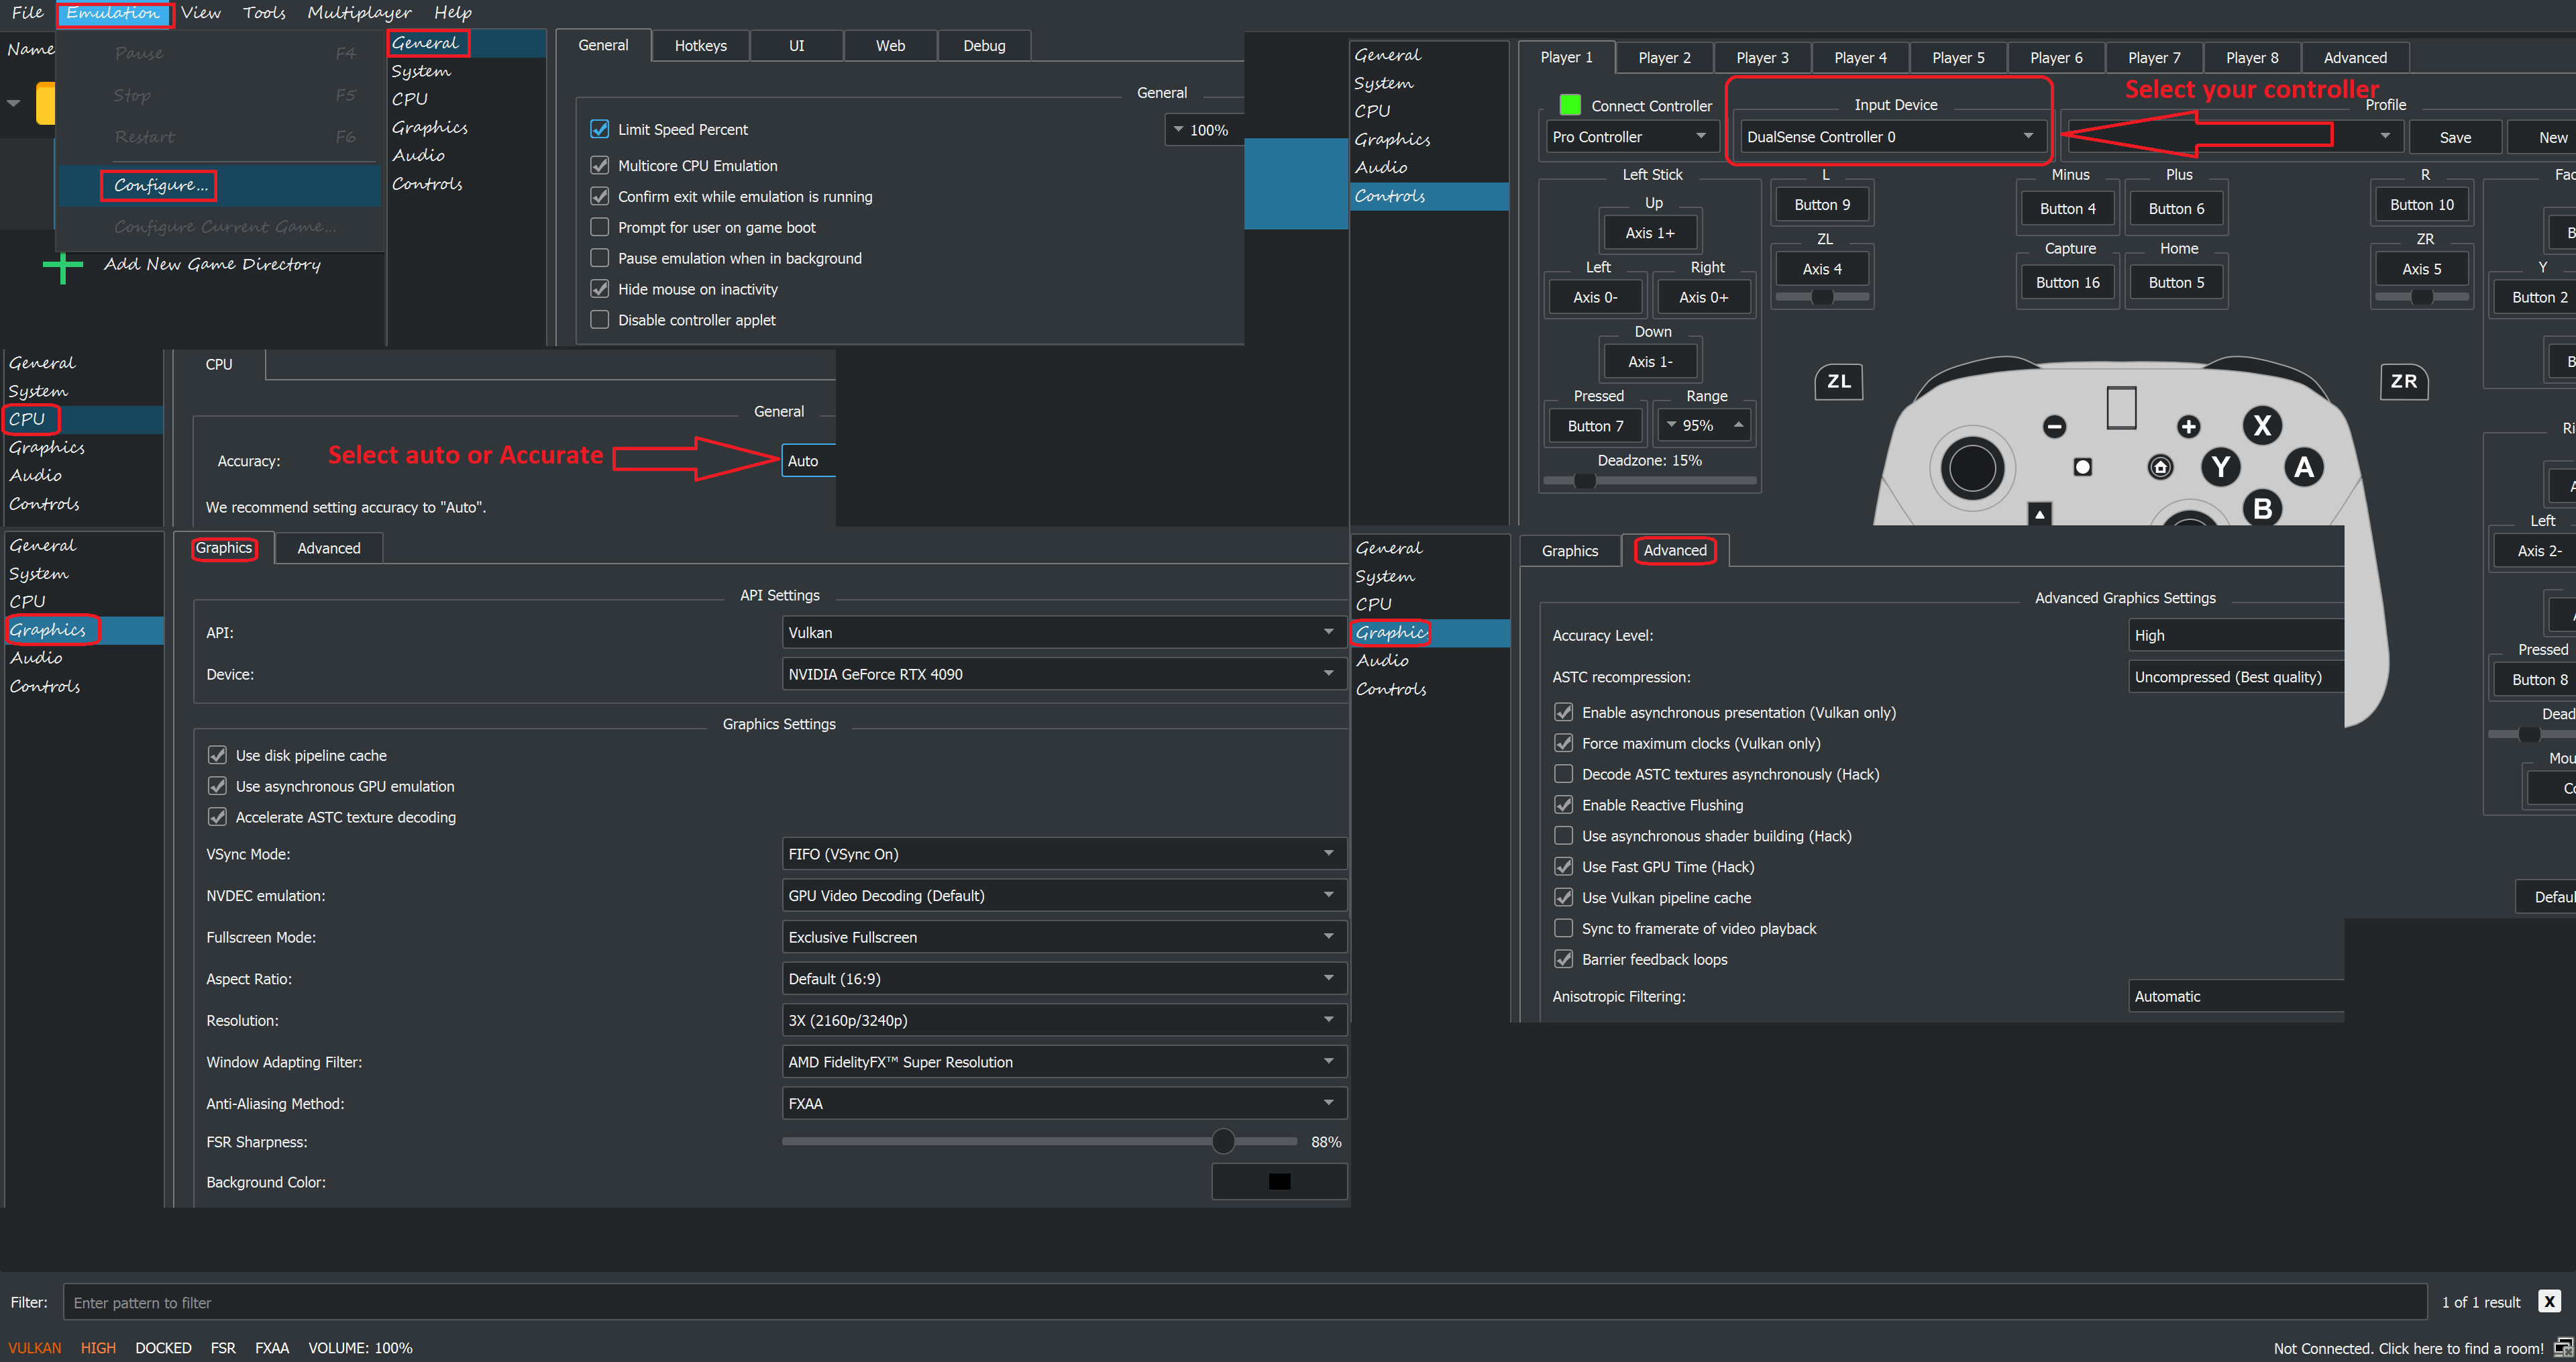
Task: Open the Device dropdown showing RTX 4090
Action: pyautogui.click(x=1063, y=674)
